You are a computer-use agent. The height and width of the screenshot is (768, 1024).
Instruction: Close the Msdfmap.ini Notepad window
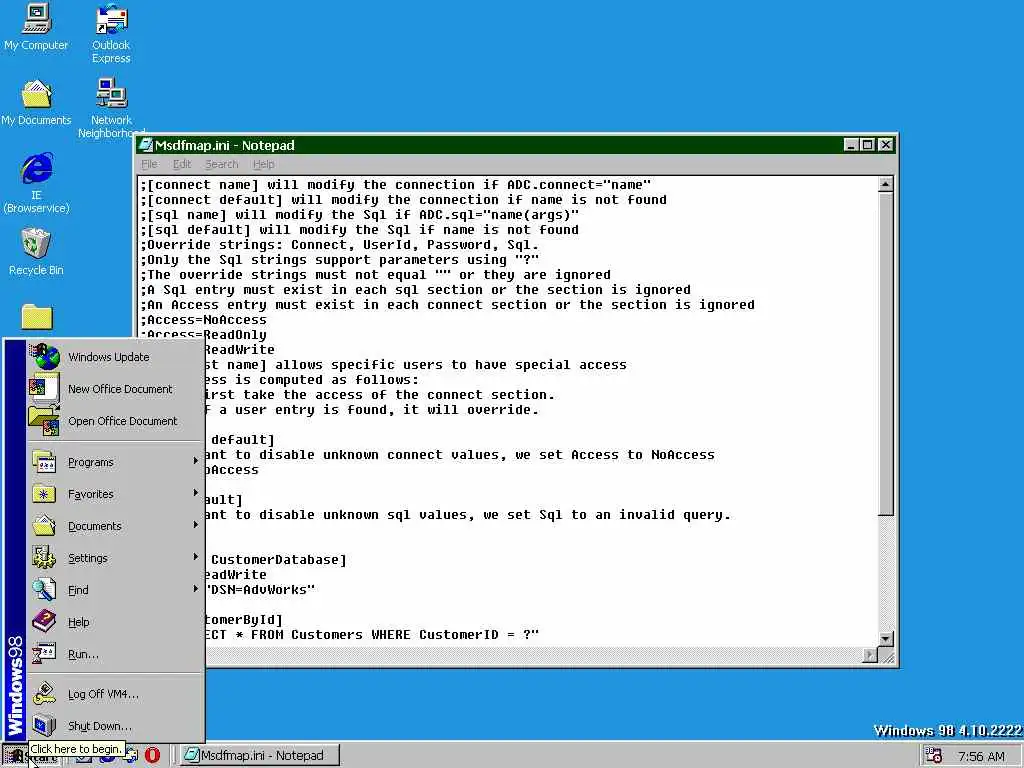tap(886, 145)
